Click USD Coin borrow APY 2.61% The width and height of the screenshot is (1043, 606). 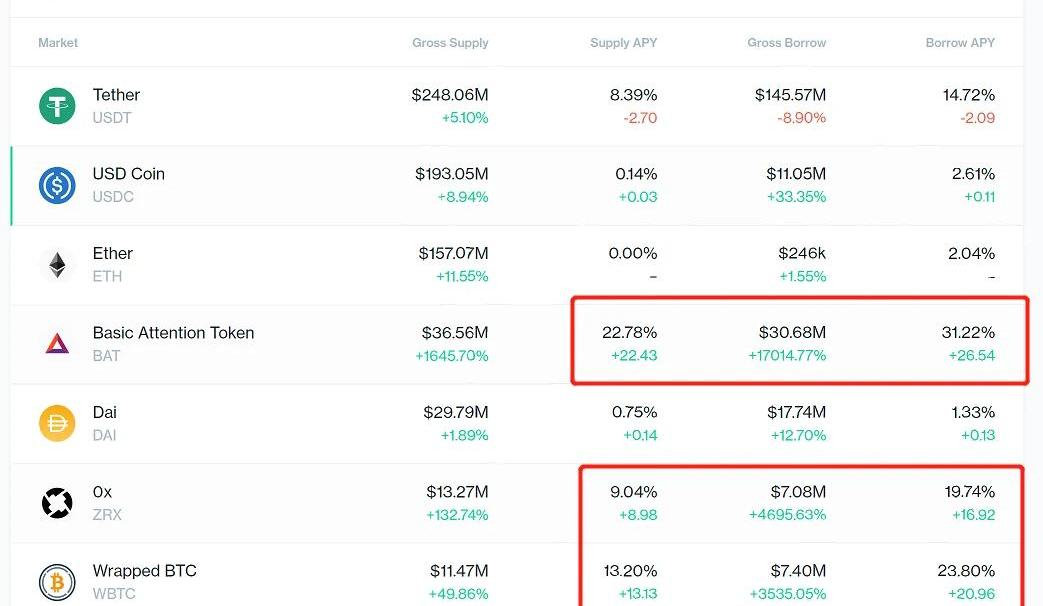click(x=973, y=174)
